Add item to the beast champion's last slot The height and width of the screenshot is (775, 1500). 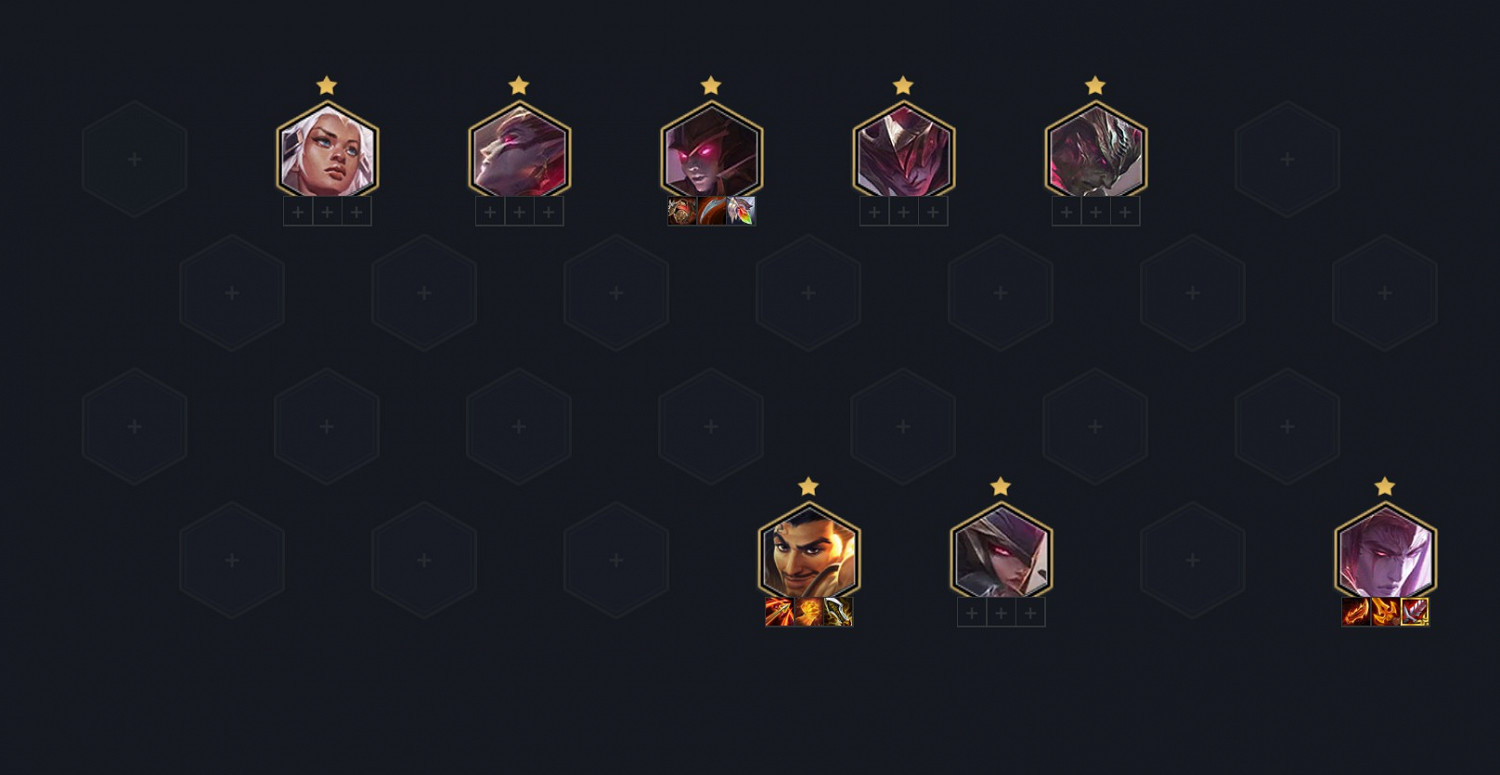pyautogui.click(x=1125, y=211)
